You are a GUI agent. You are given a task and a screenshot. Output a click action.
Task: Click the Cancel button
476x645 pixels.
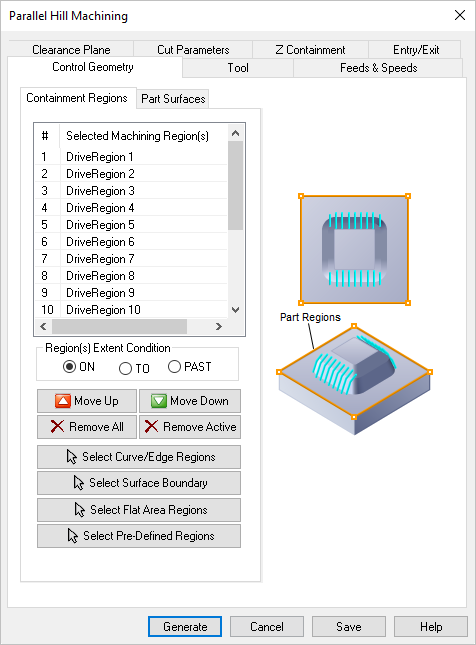(267, 626)
